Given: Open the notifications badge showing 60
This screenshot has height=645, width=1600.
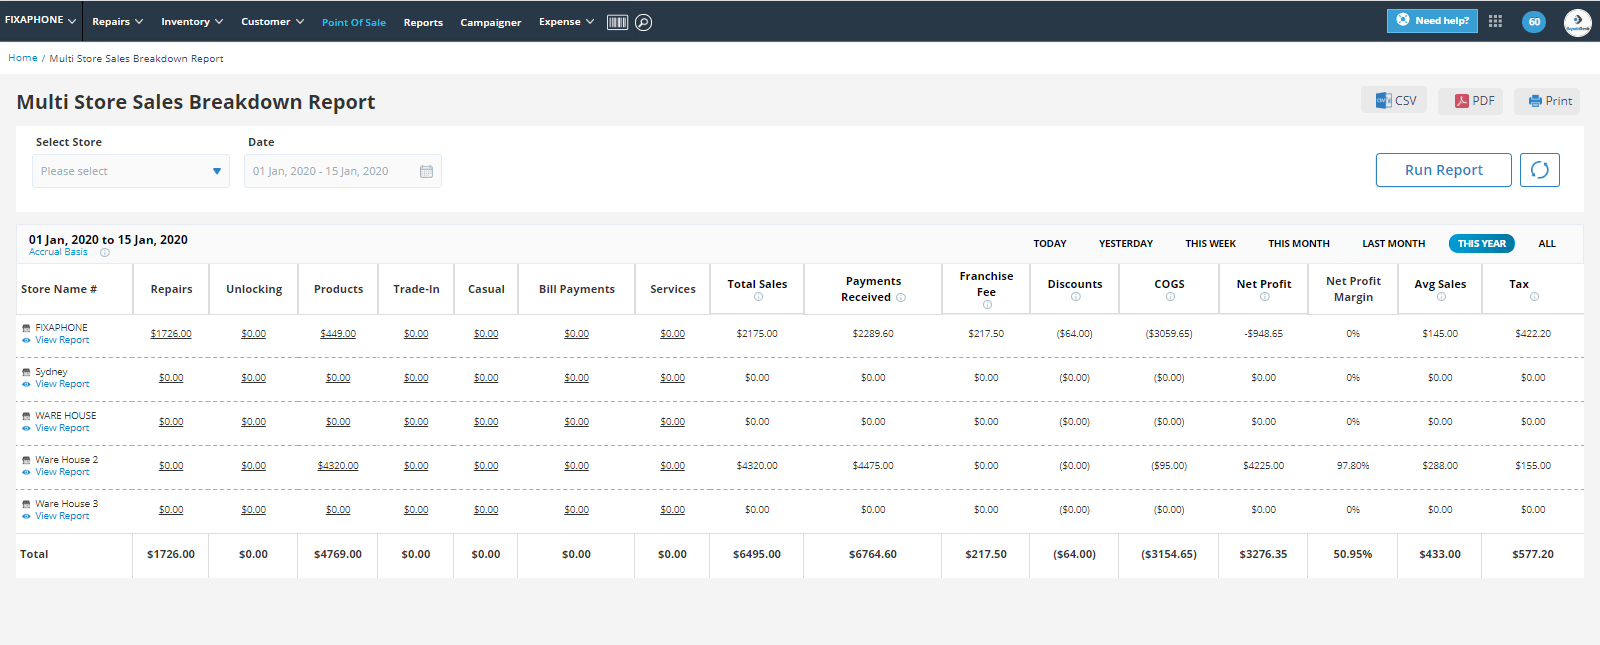Looking at the screenshot, I should pyautogui.click(x=1534, y=22).
